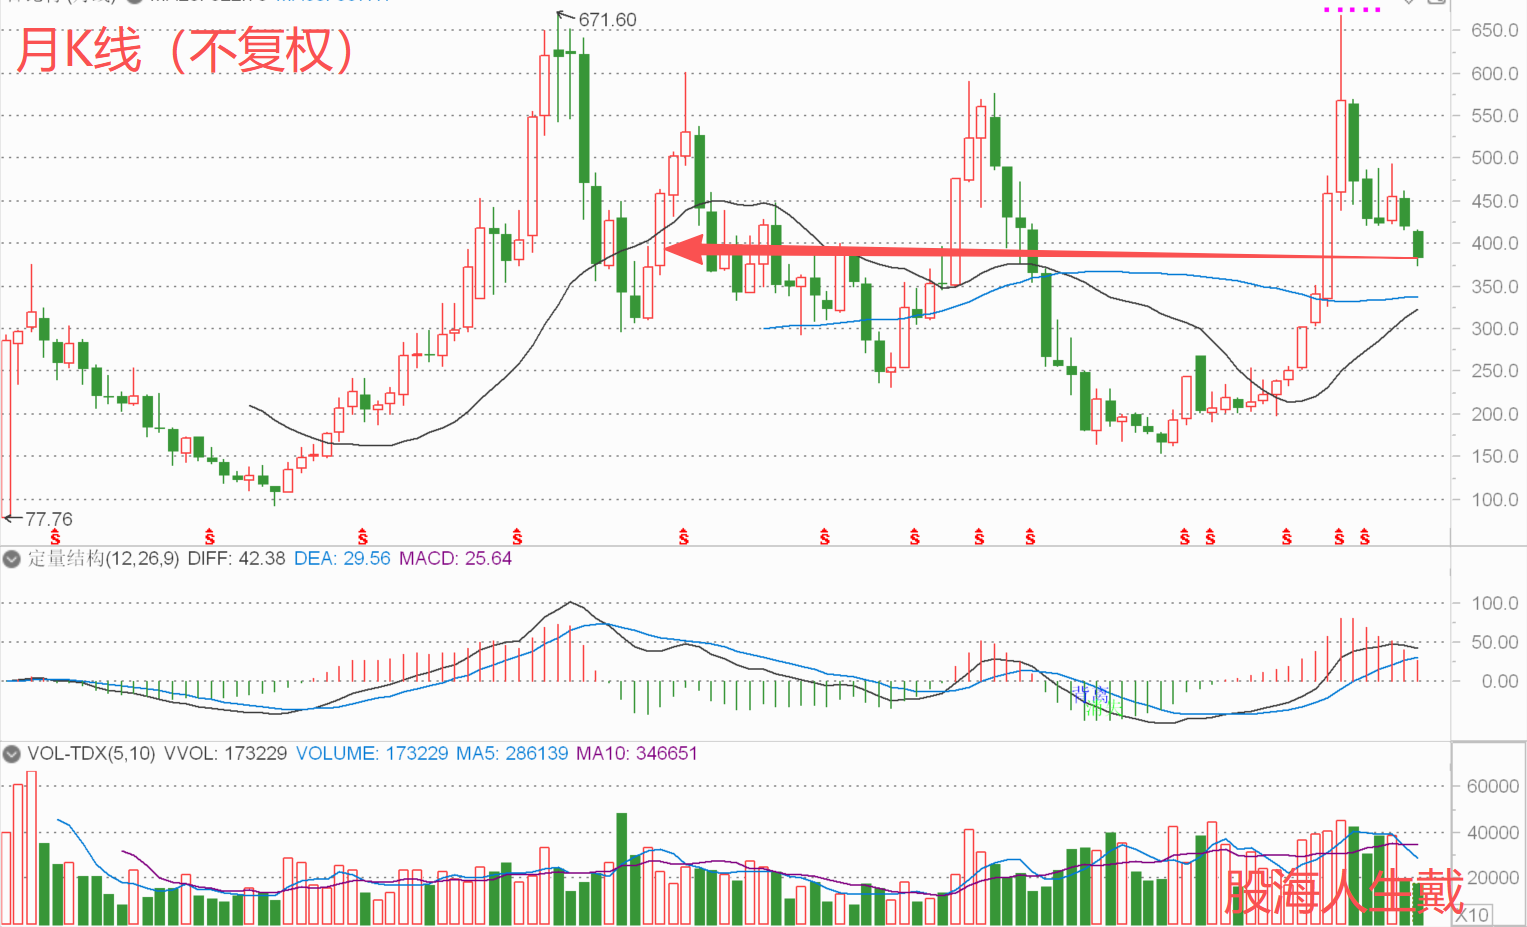Click the VOLUME: 173229 value
Viewport: 1527px width, 927px height.
[372, 753]
